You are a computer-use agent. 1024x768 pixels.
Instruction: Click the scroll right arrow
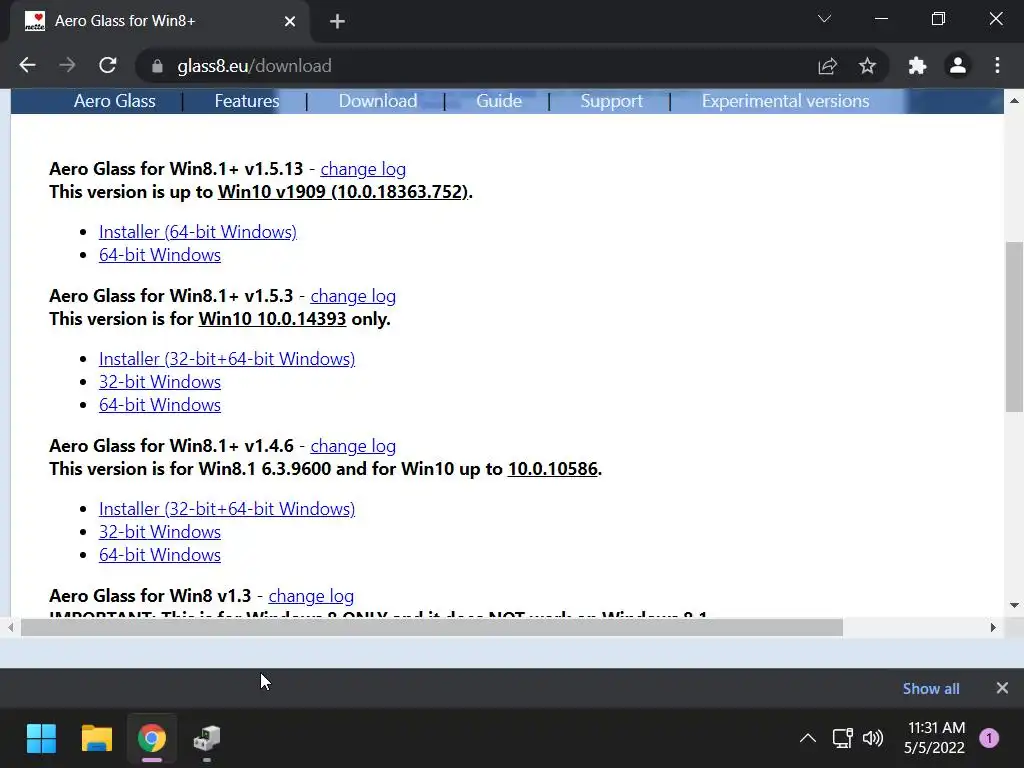coord(993,628)
